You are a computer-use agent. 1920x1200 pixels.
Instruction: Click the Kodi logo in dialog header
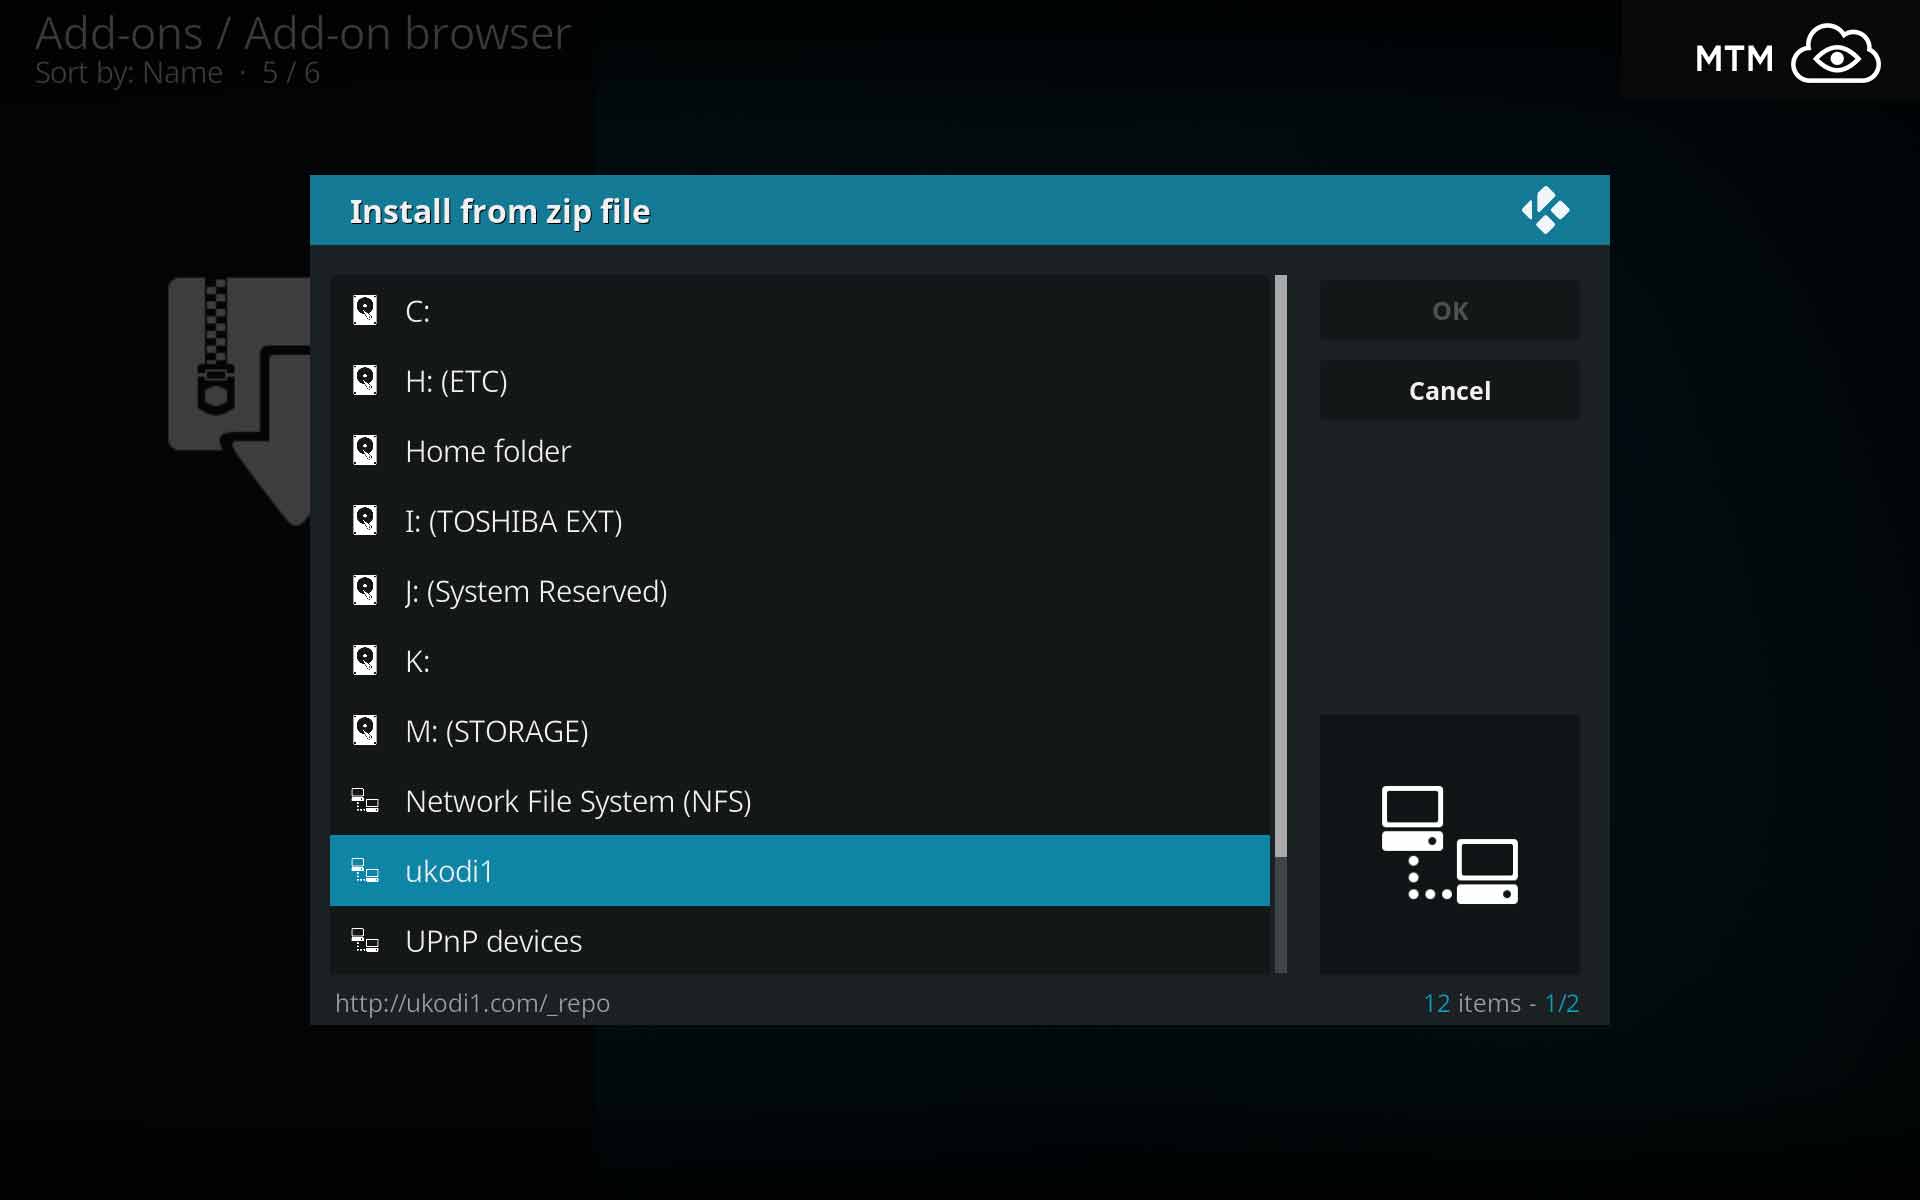click(x=1545, y=210)
